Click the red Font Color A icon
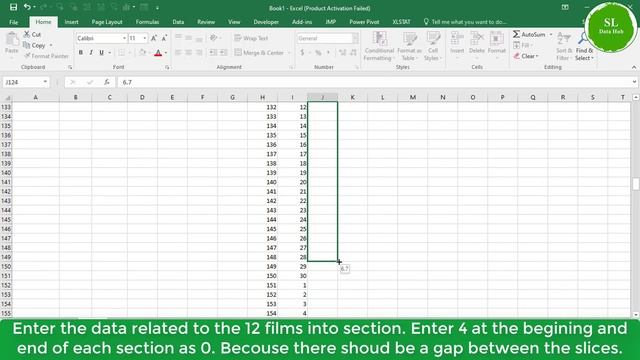Viewport: 640px width, 360px height. coord(158,53)
